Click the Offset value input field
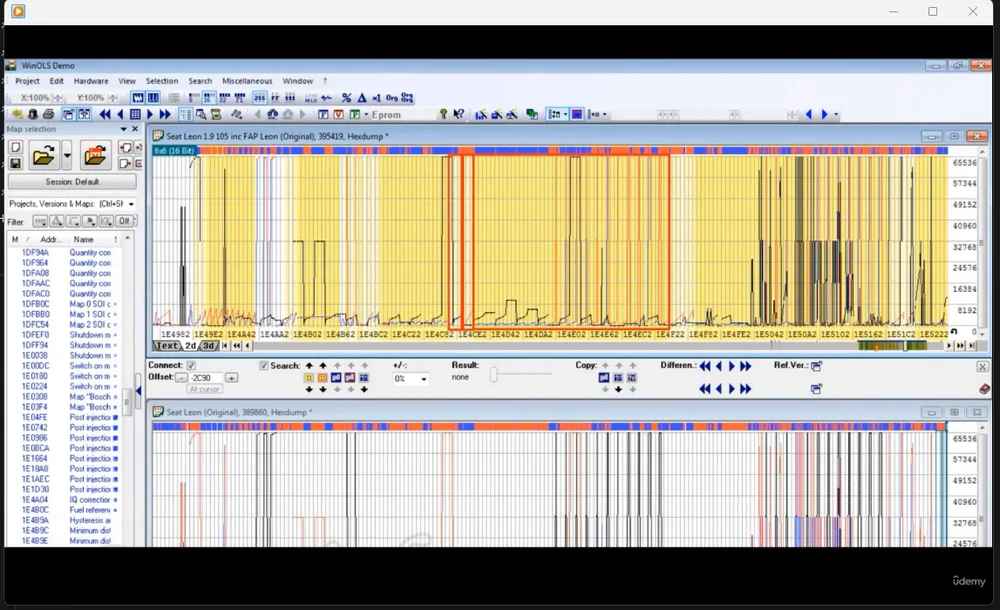This screenshot has width=1000, height=610. [205, 378]
